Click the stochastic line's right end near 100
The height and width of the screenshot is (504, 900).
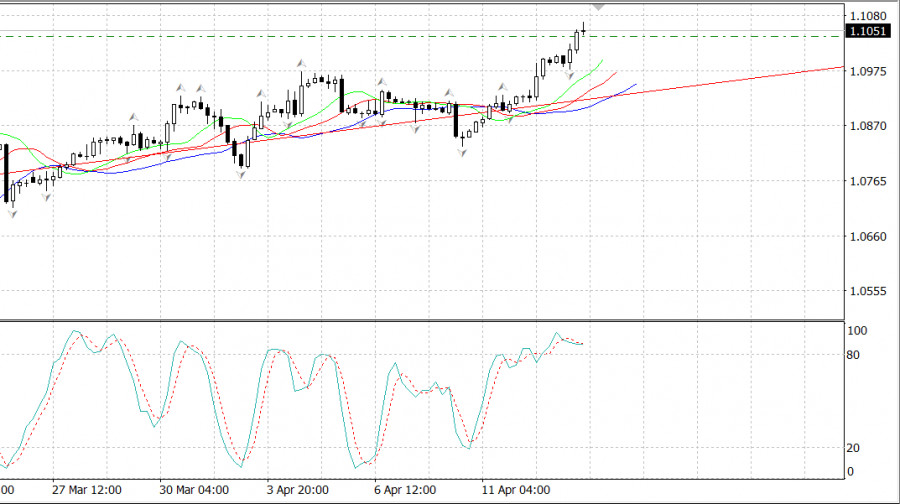click(582, 344)
